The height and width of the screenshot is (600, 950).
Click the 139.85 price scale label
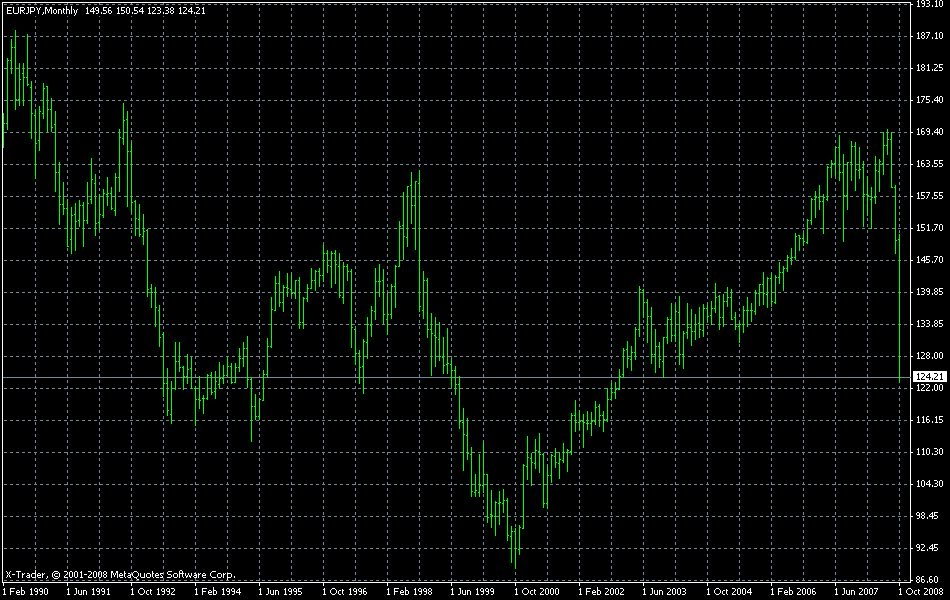coord(929,292)
